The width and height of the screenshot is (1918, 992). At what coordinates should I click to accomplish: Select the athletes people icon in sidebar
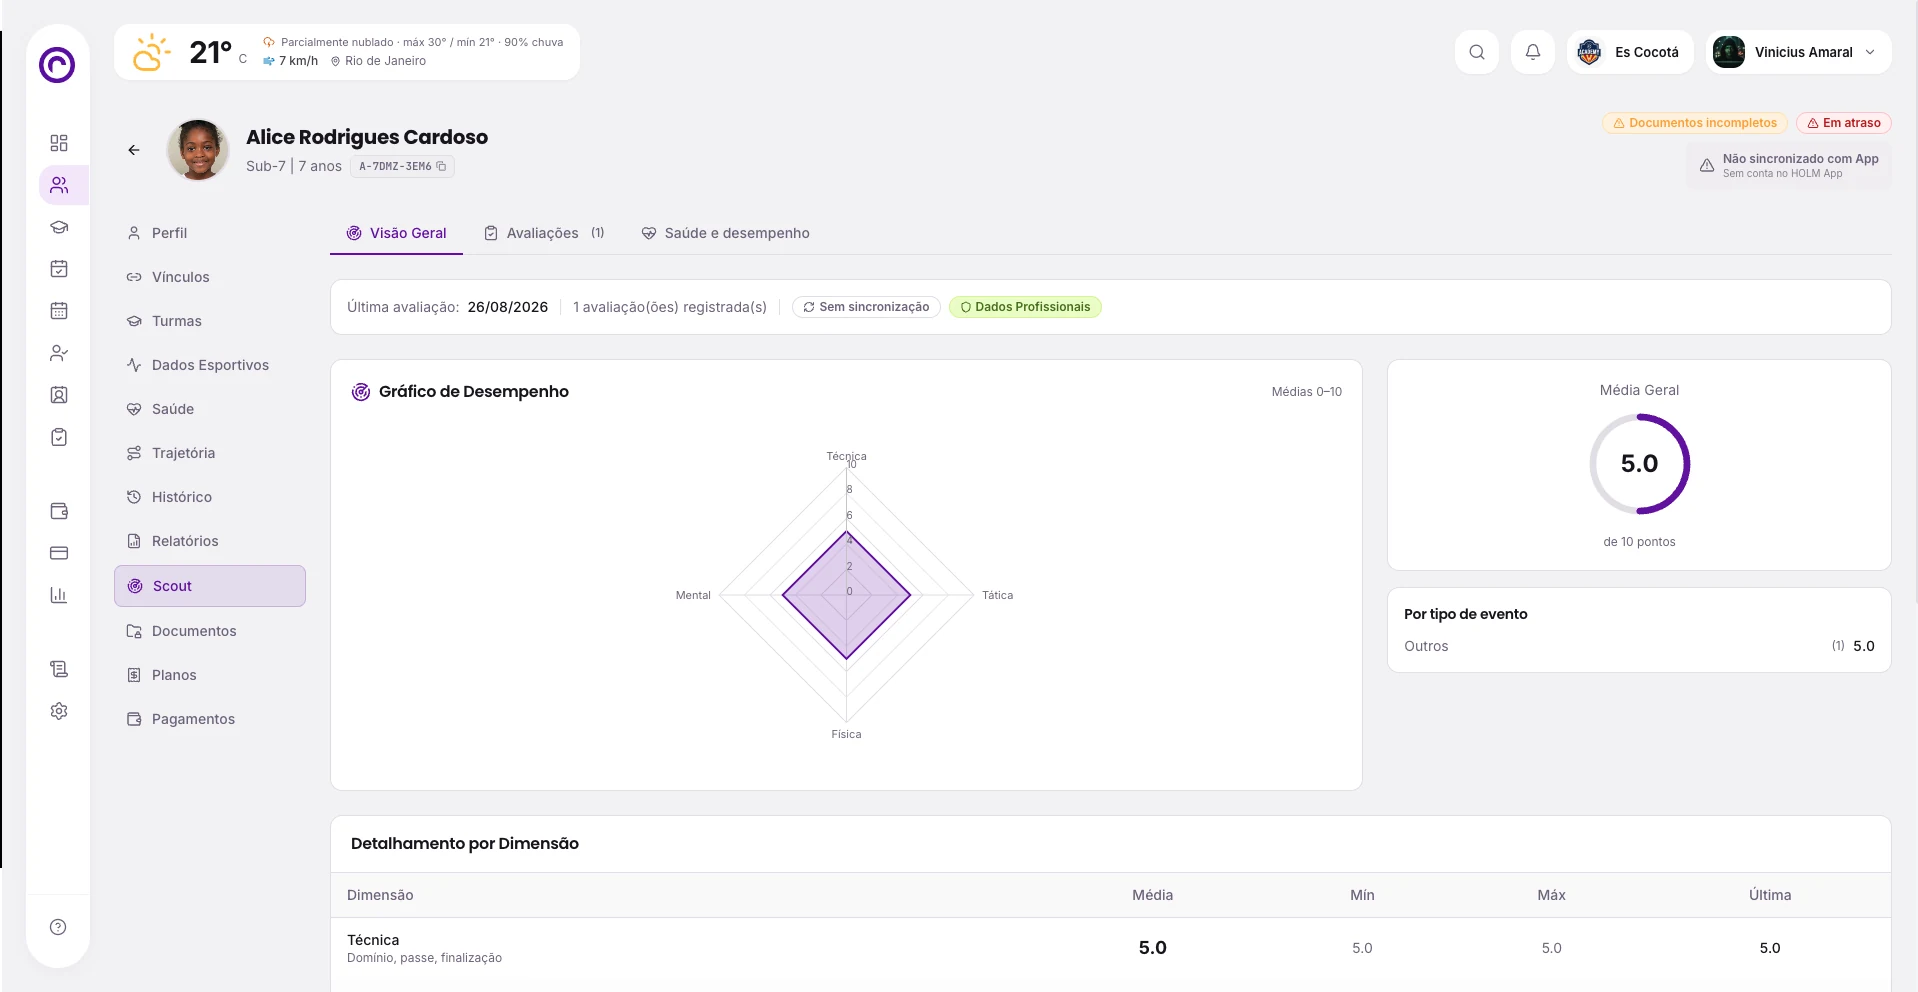click(59, 185)
